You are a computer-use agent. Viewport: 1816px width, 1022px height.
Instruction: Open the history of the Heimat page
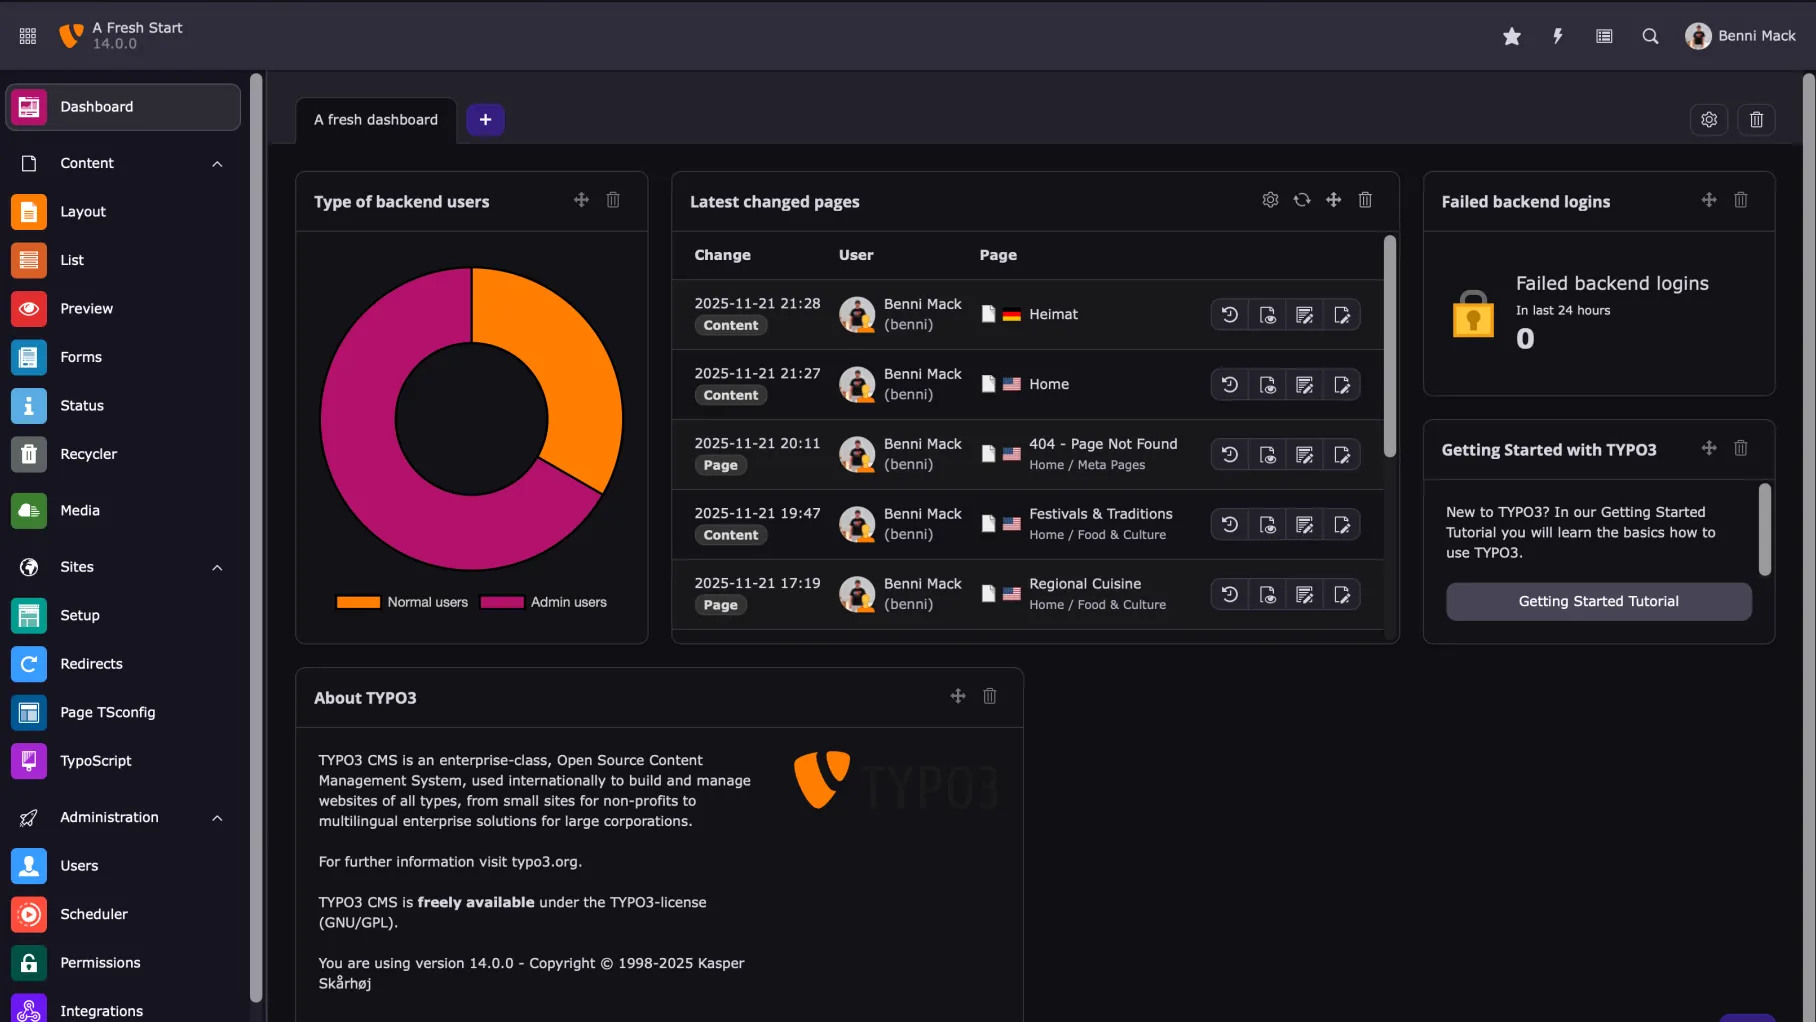pos(1229,314)
